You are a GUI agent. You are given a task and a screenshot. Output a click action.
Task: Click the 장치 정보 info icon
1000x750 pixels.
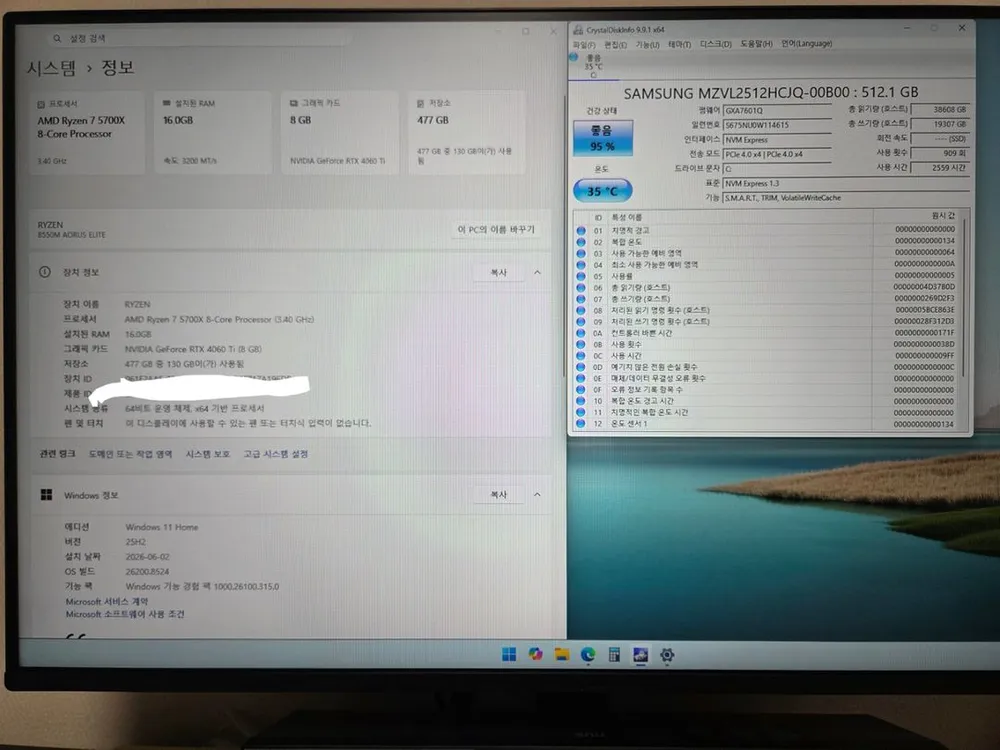tap(45, 272)
